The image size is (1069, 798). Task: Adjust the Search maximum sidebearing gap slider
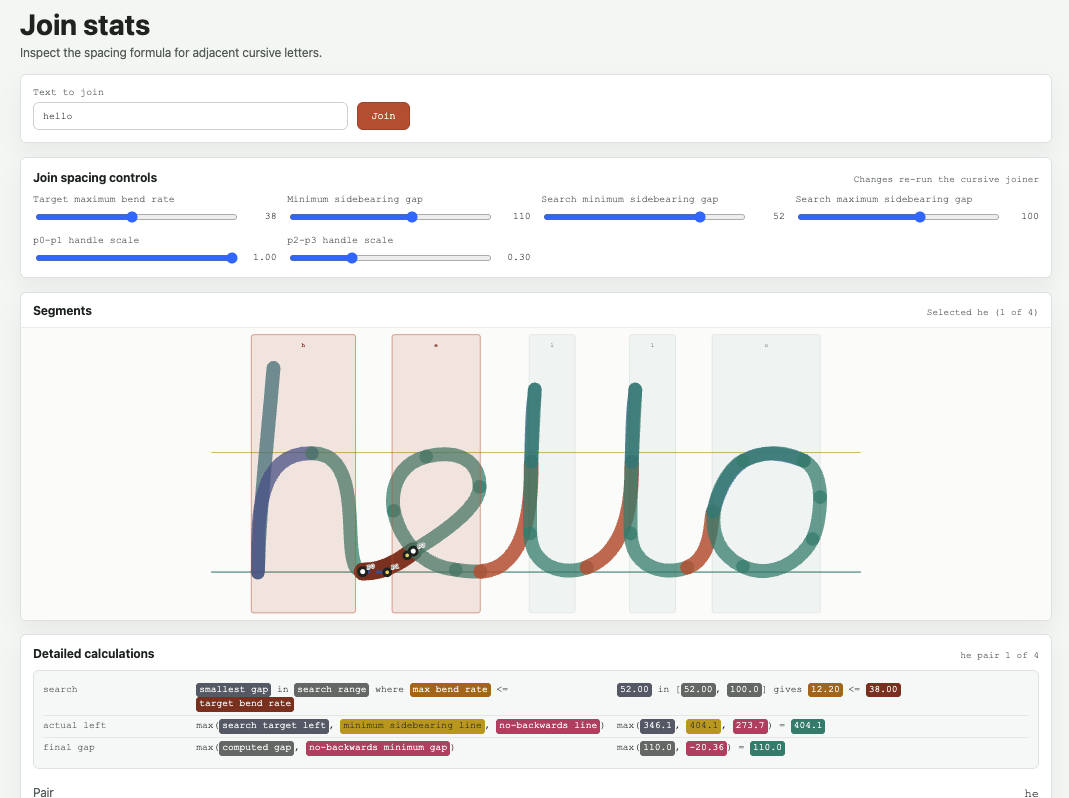(899, 217)
